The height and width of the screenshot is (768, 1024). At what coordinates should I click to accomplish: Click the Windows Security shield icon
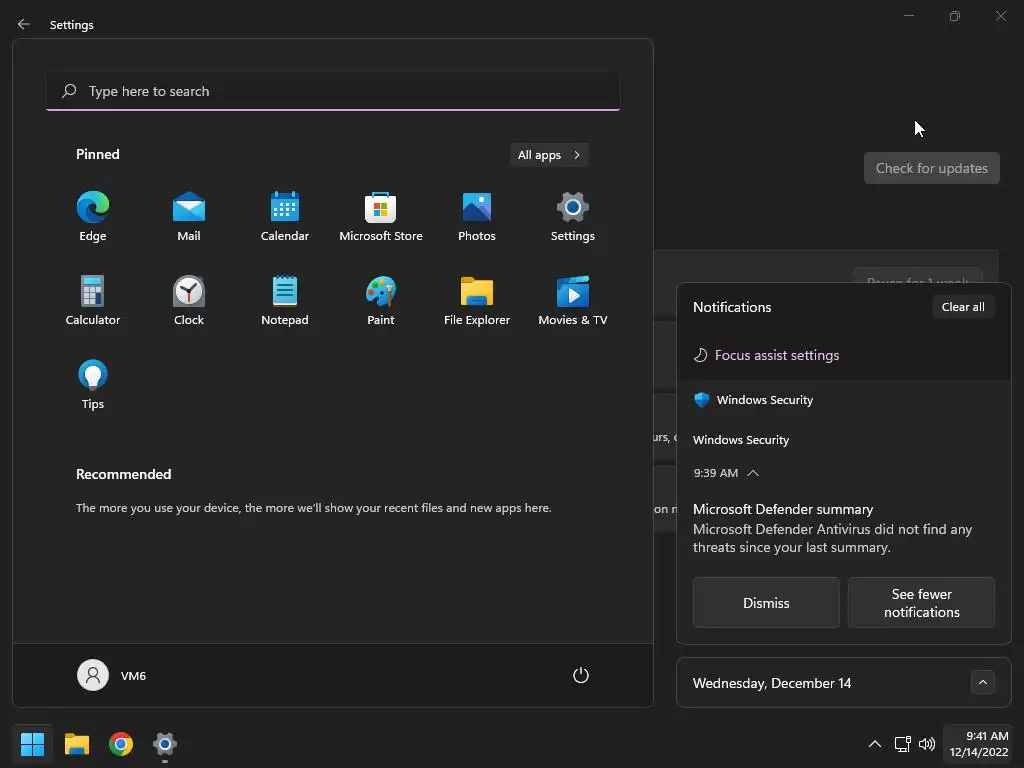click(701, 400)
